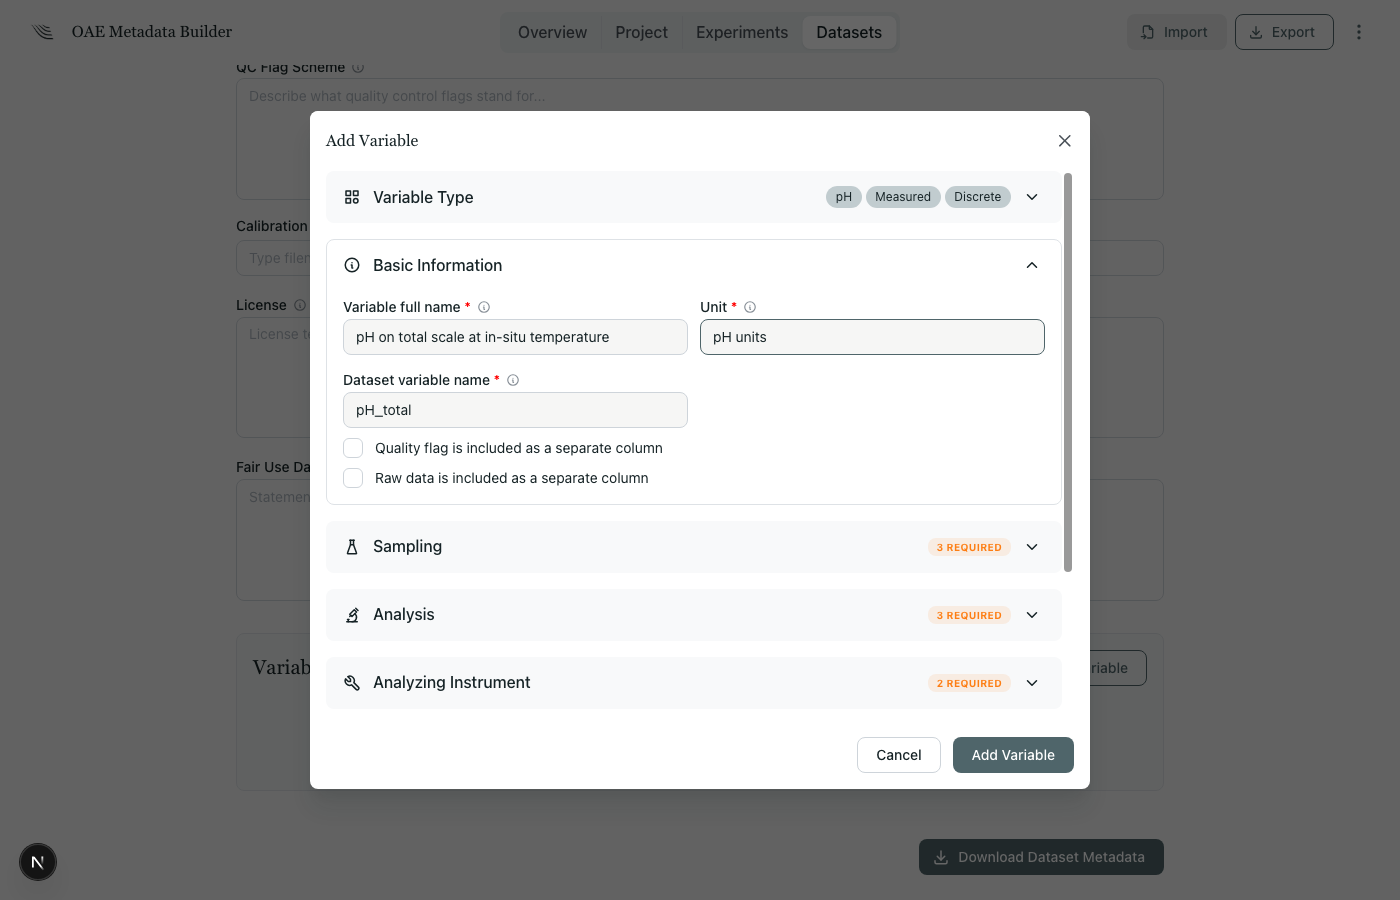
Task: Click the Variable full name input field
Action: coord(515,337)
